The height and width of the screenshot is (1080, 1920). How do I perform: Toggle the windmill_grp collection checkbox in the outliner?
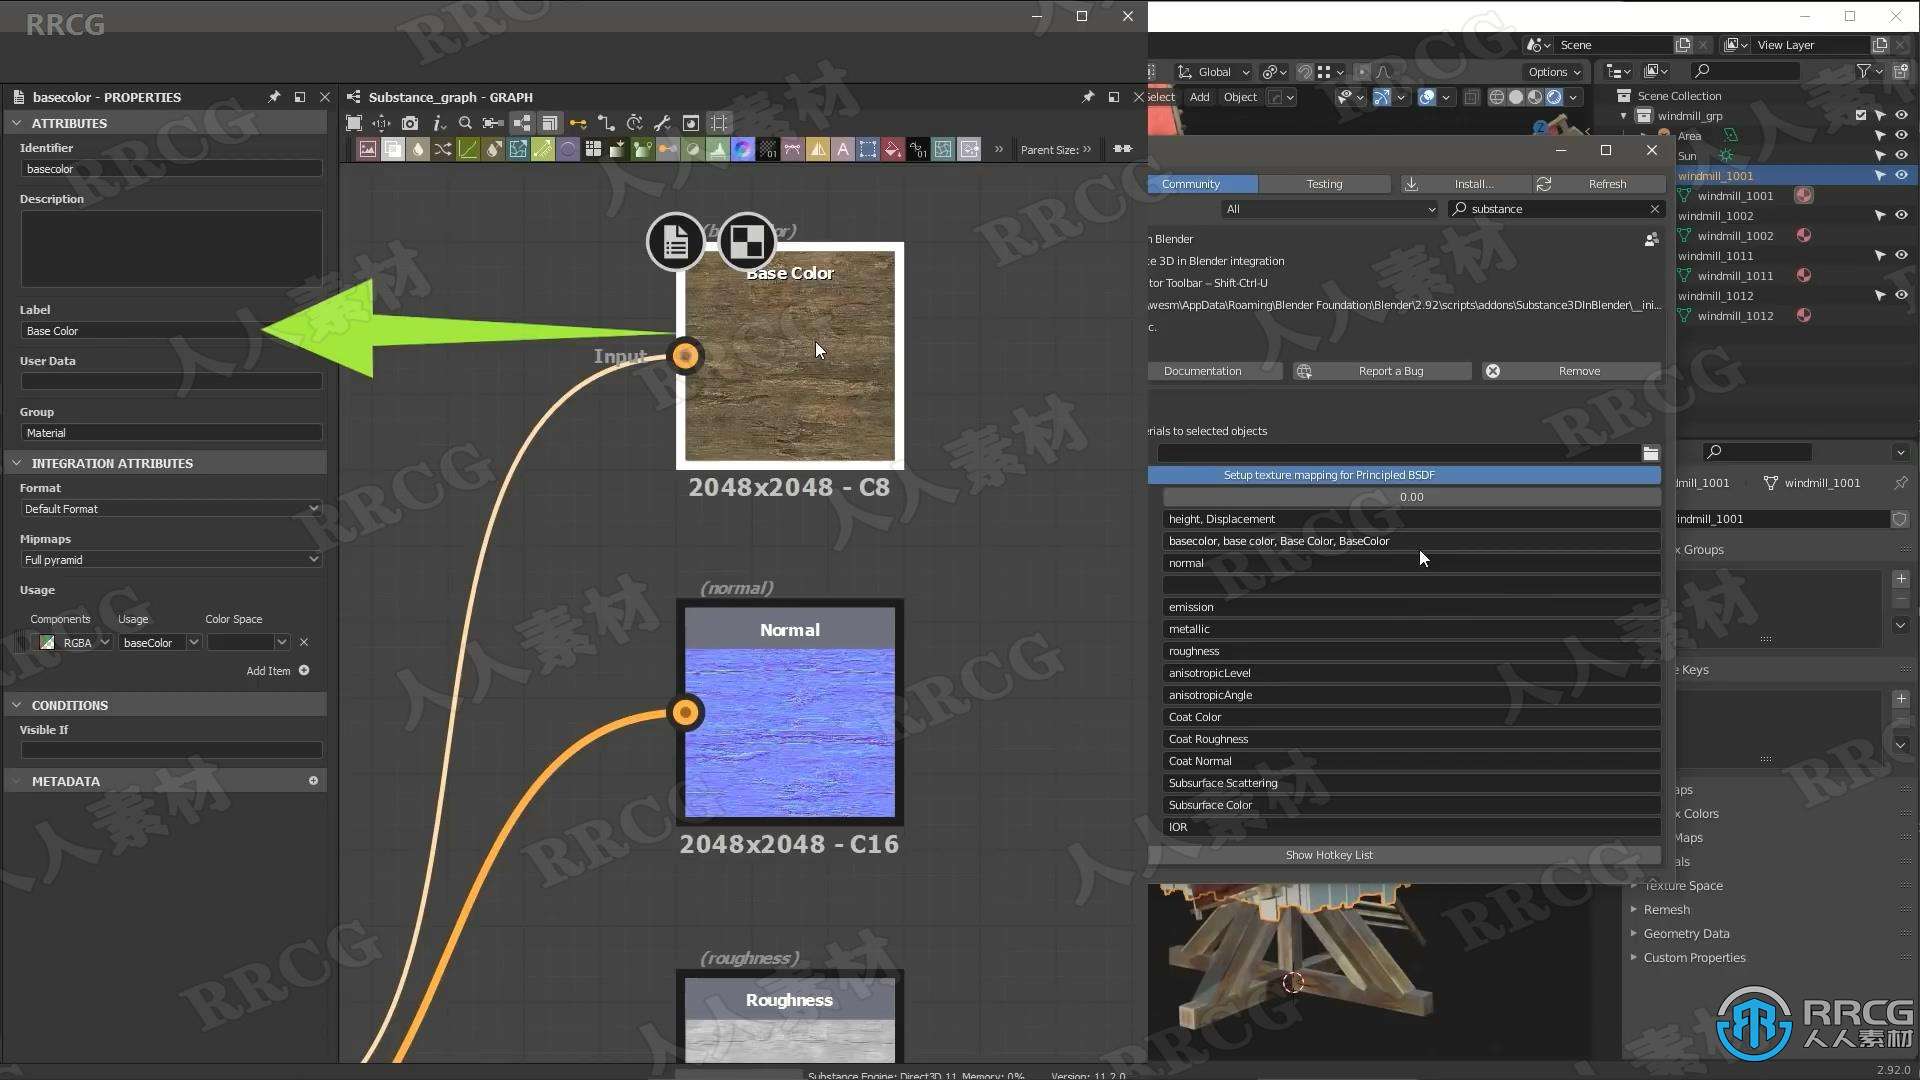[x=1861, y=115]
